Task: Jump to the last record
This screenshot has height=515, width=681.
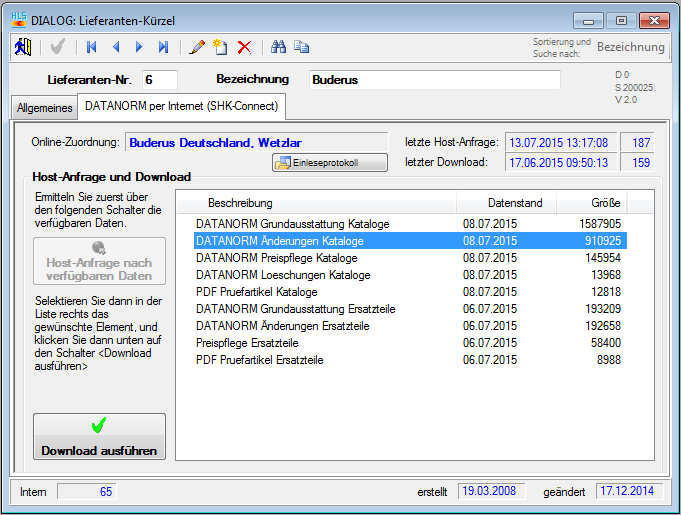Action: tap(163, 47)
